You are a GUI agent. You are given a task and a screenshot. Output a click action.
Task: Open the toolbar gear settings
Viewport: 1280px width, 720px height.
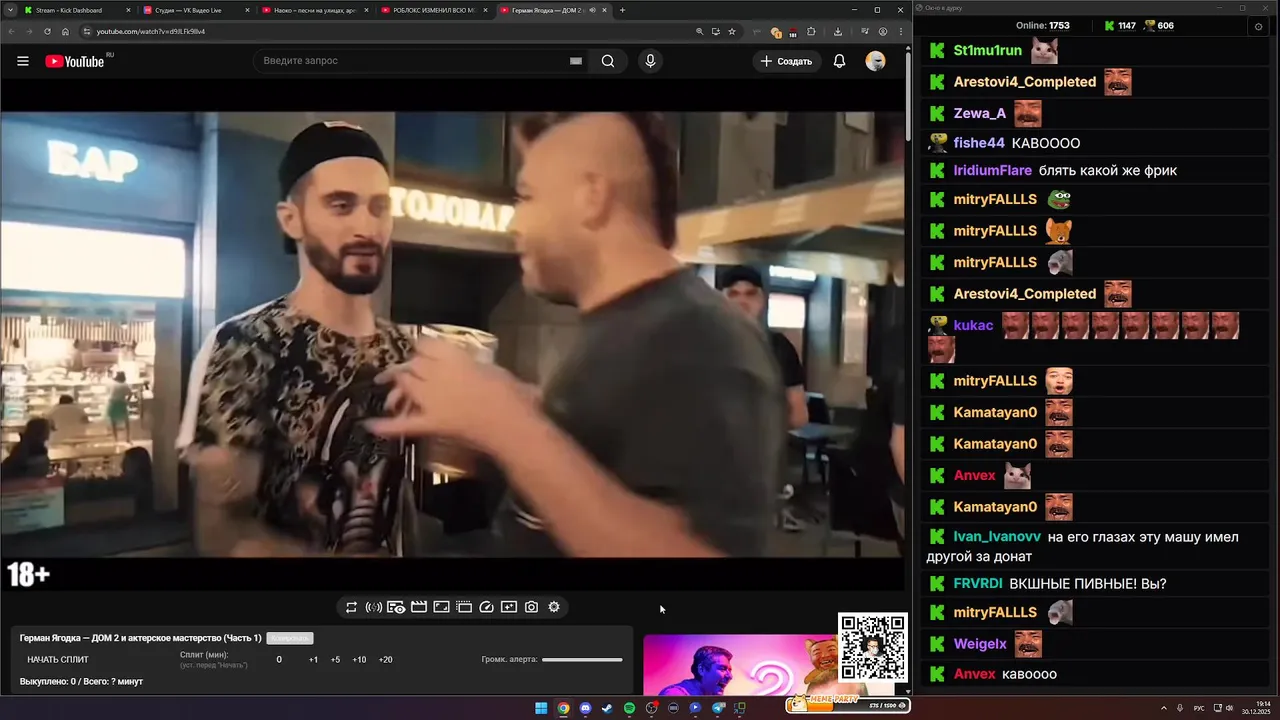point(554,607)
